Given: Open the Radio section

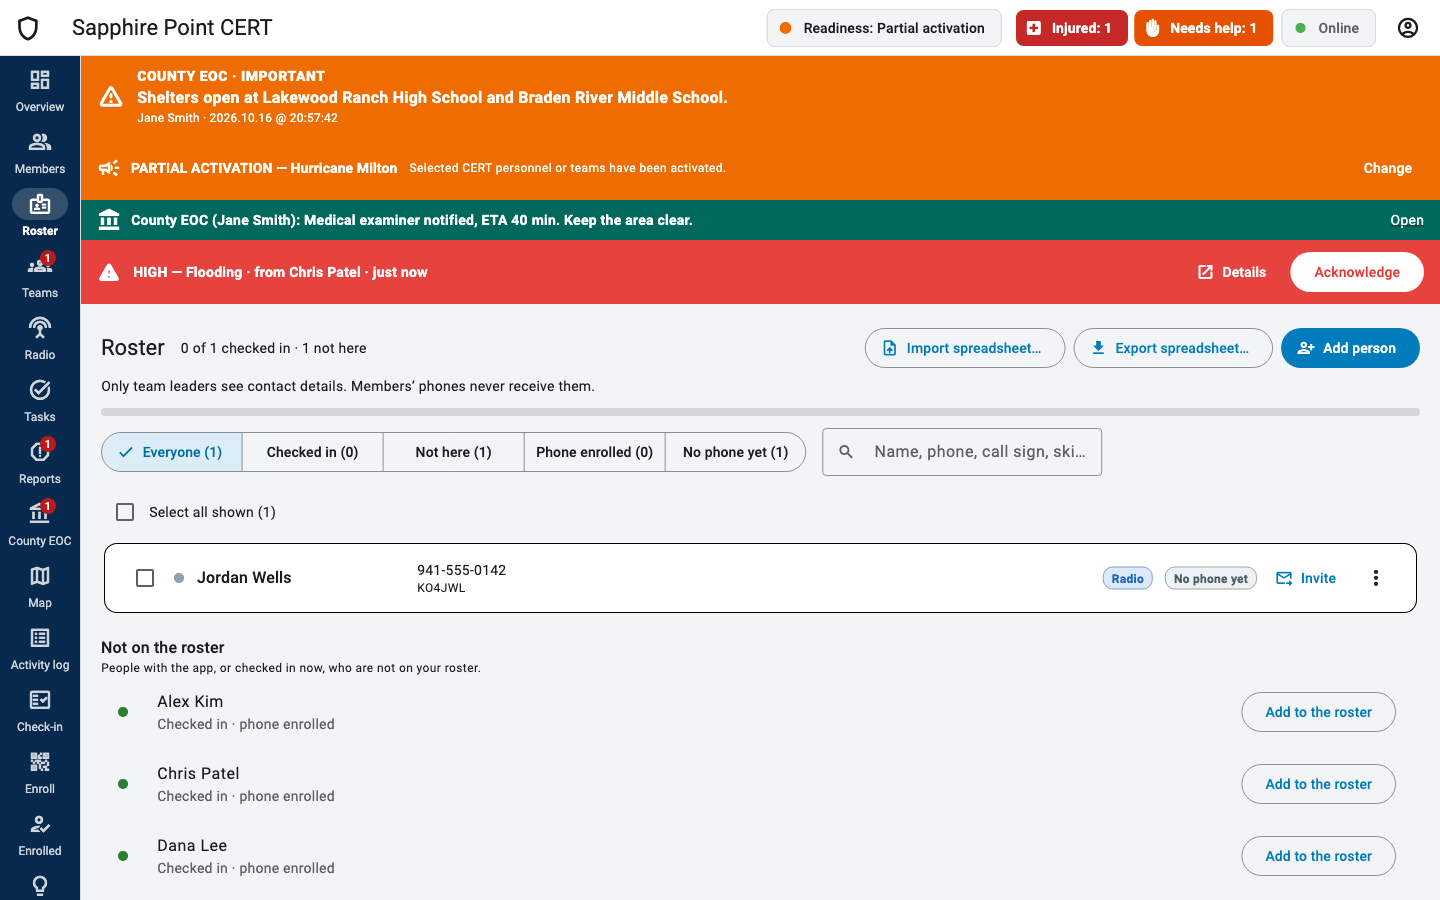Looking at the screenshot, I should 40,339.
